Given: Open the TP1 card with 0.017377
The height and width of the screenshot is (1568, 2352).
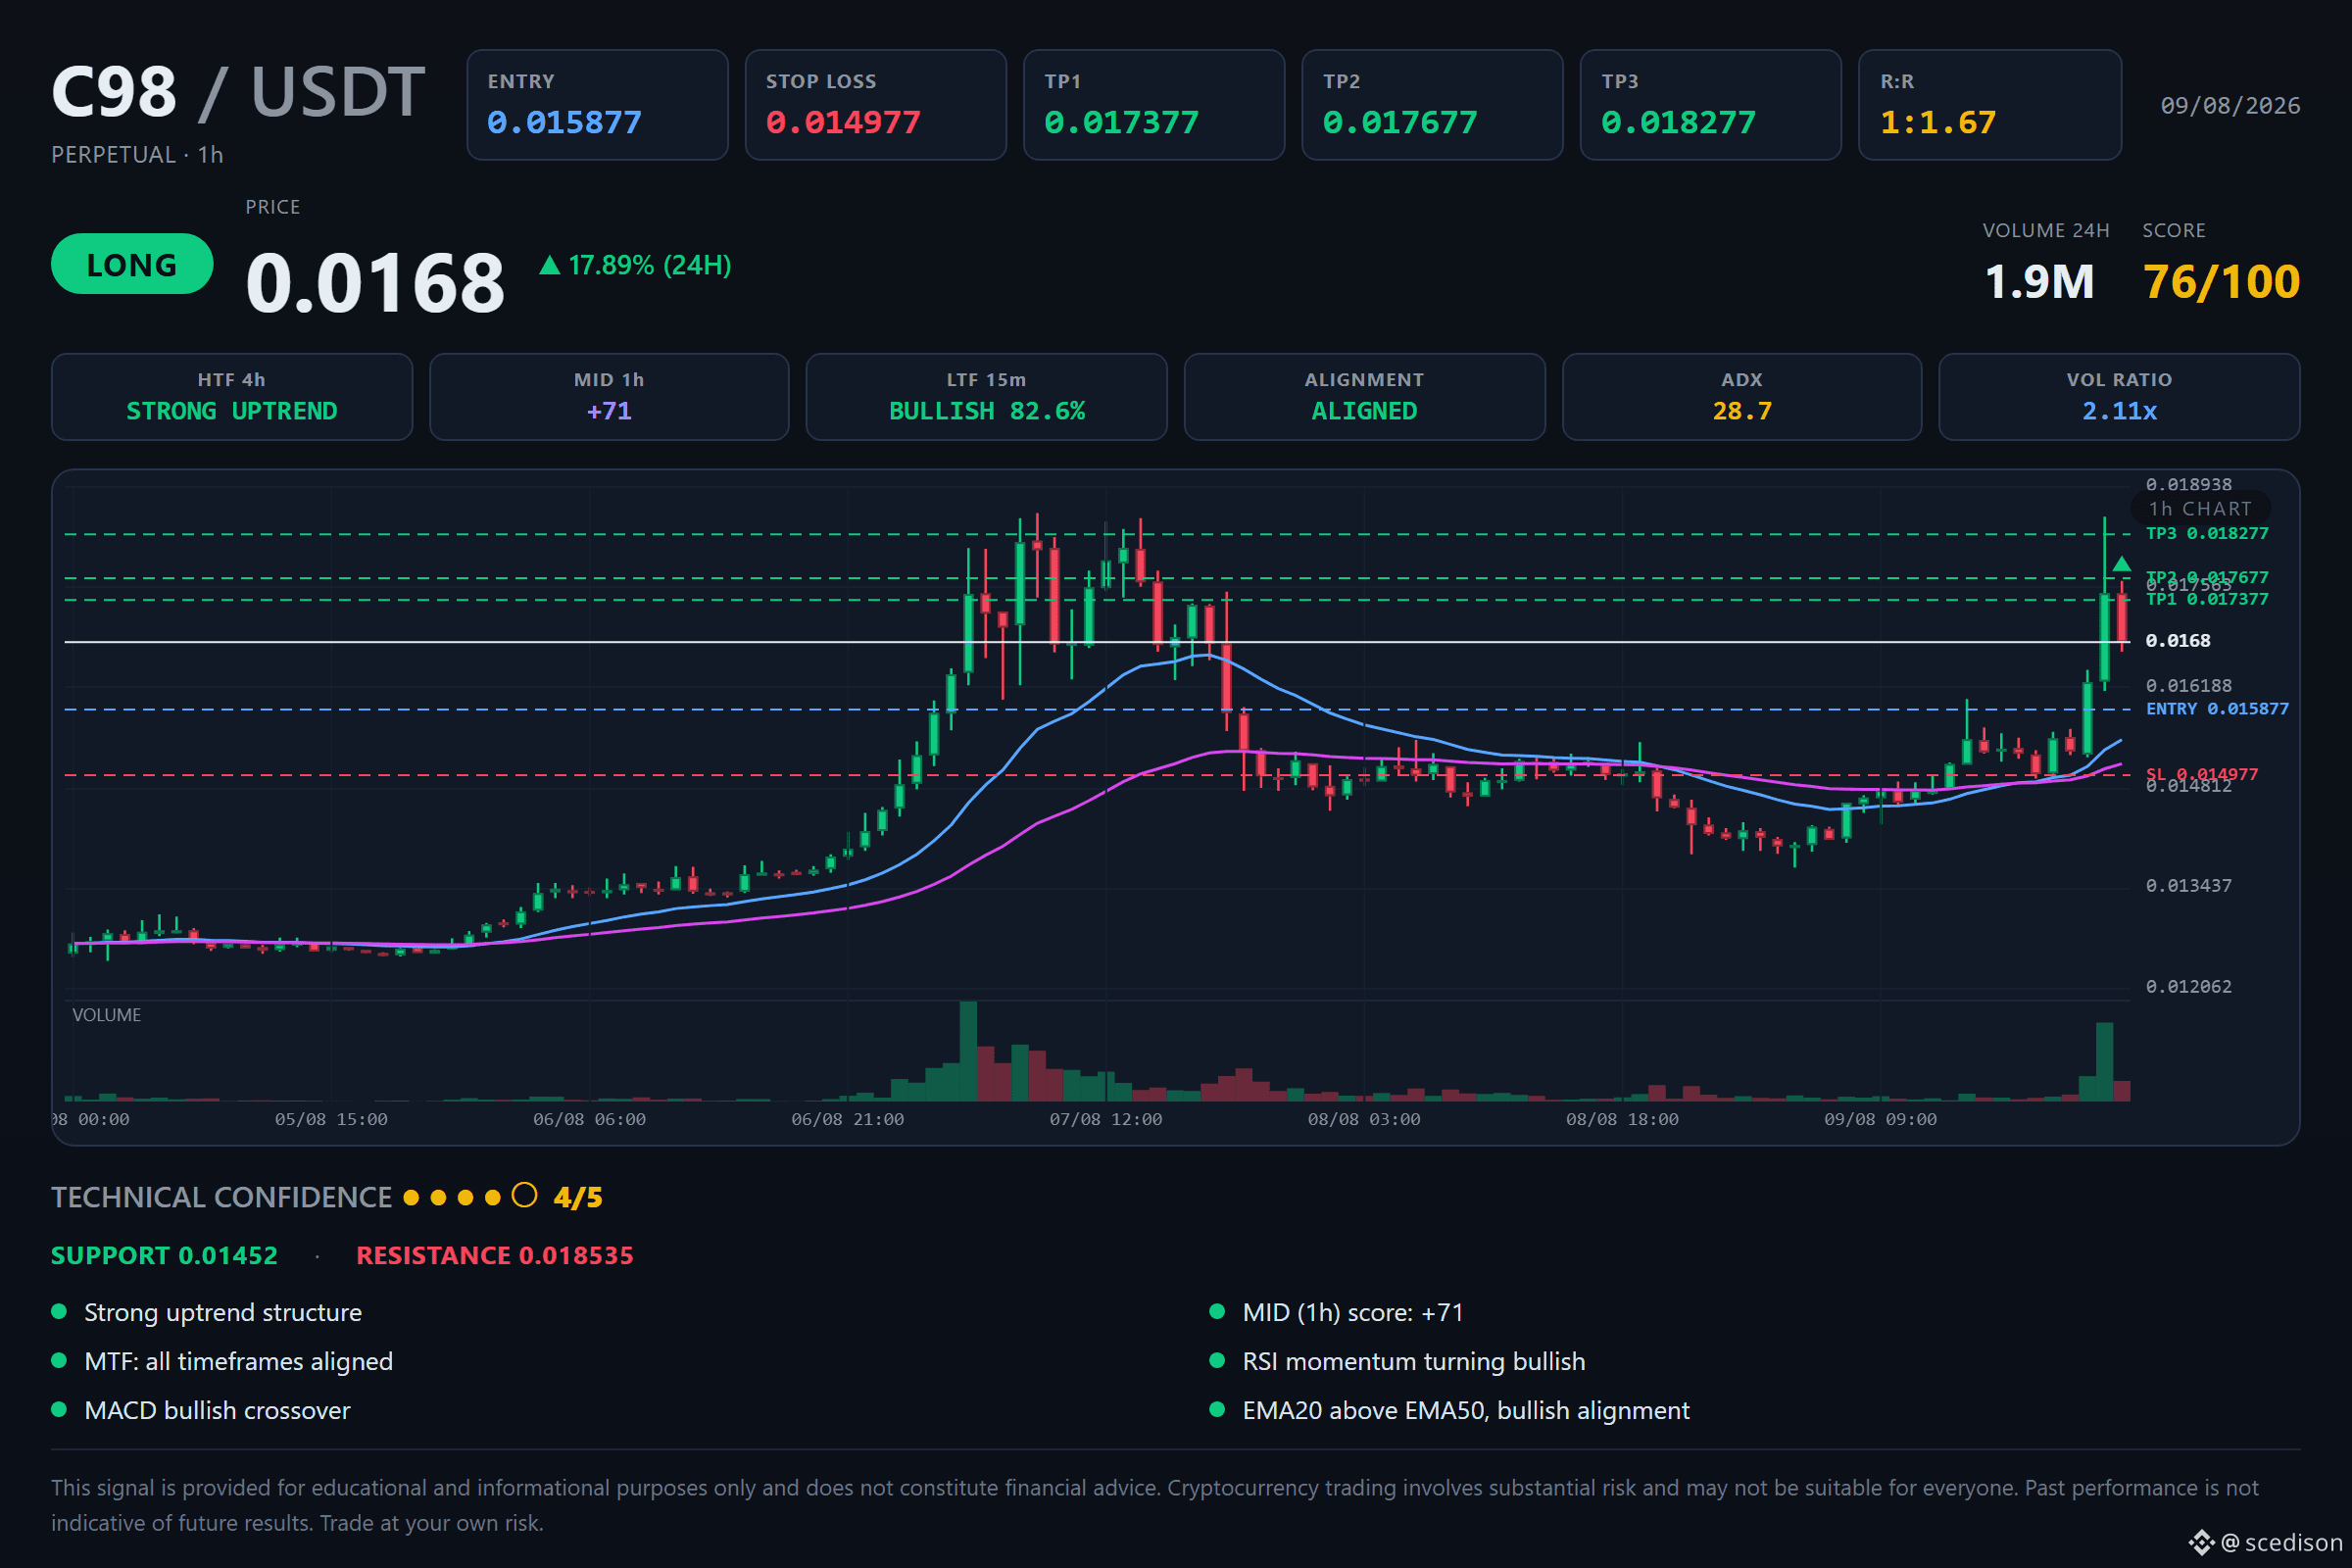Looking at the screenshot, I should [x=1154, y=105].
